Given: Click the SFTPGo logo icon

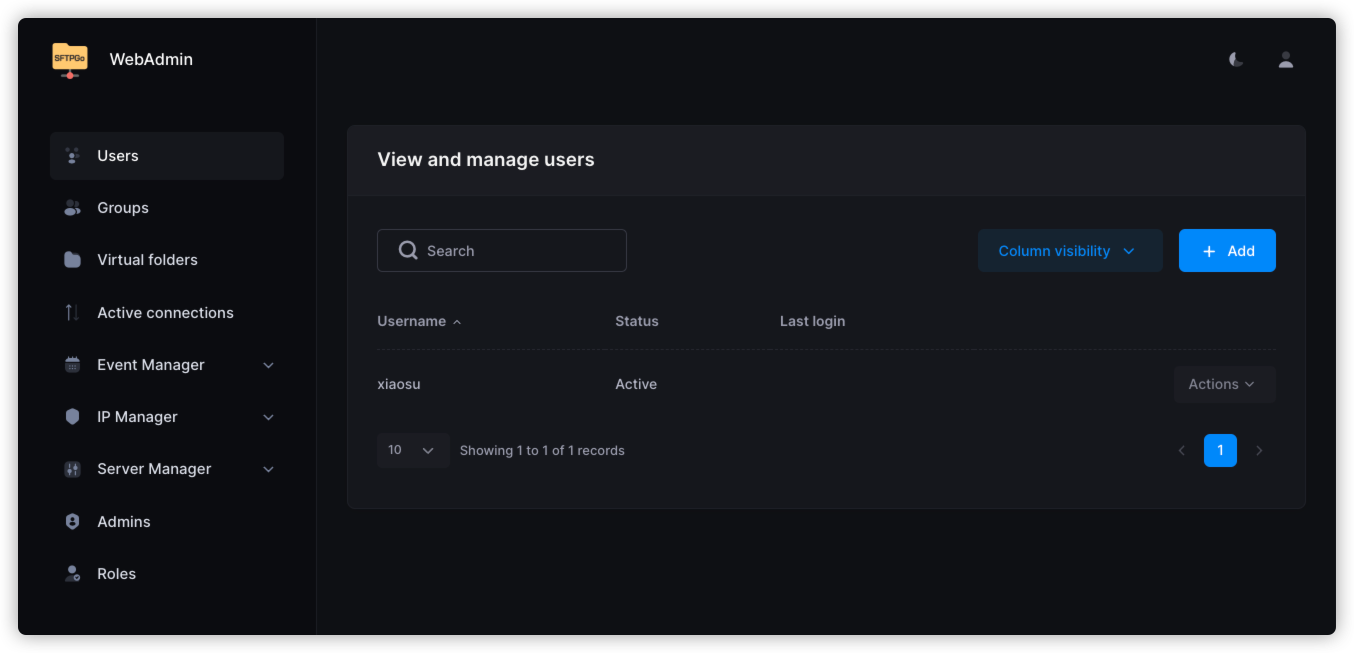Looking at the screenshot, I should coord(70,60).
